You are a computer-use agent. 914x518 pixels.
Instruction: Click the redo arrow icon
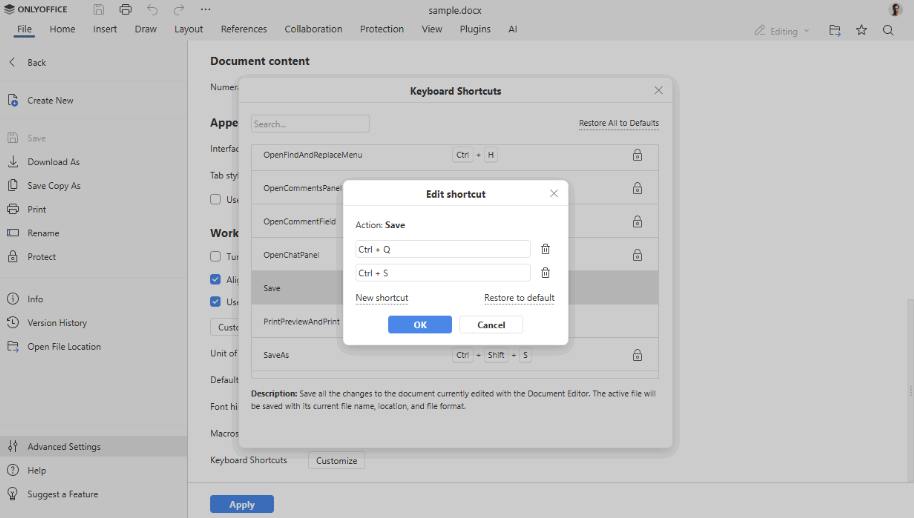click(179, 9)
